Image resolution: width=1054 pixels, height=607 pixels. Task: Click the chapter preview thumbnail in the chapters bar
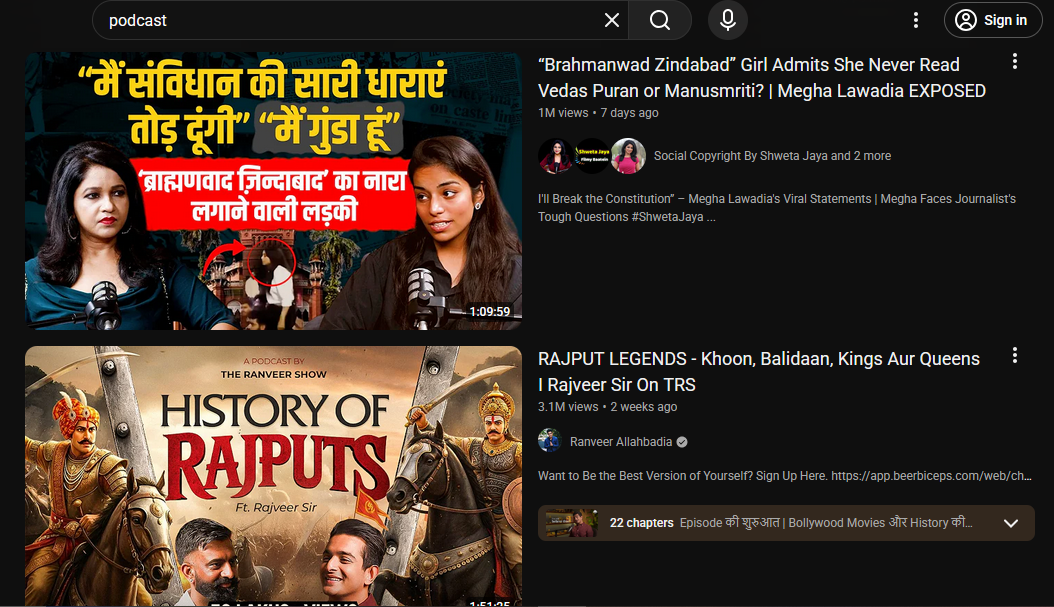pos(572,523)
